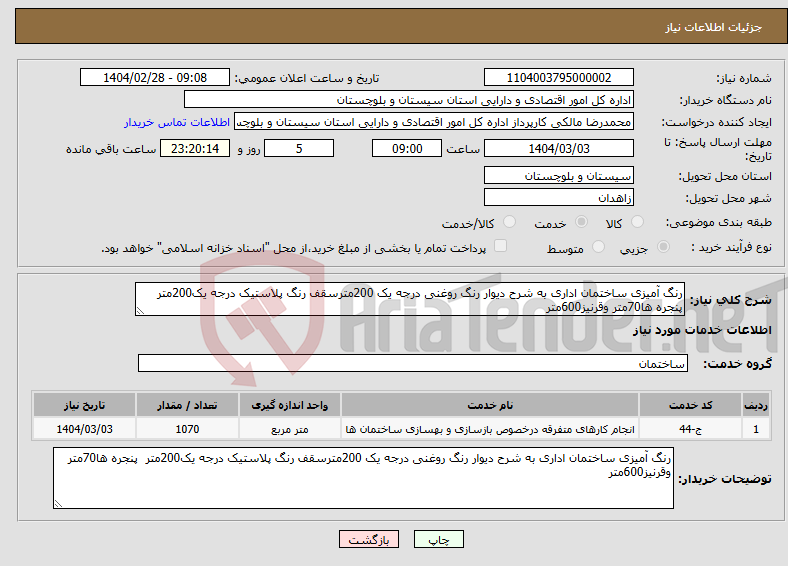Click the row number cell 1

756,429
